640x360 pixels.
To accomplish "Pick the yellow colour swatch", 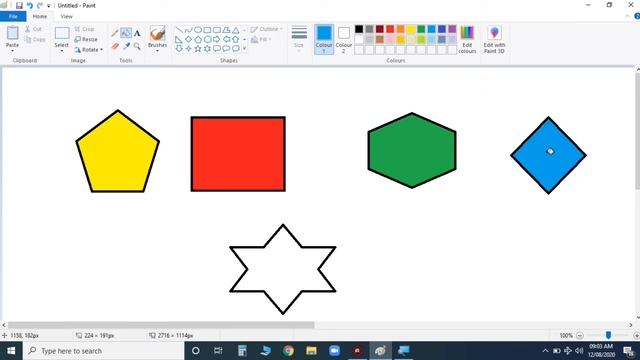I will coord(411,29).
